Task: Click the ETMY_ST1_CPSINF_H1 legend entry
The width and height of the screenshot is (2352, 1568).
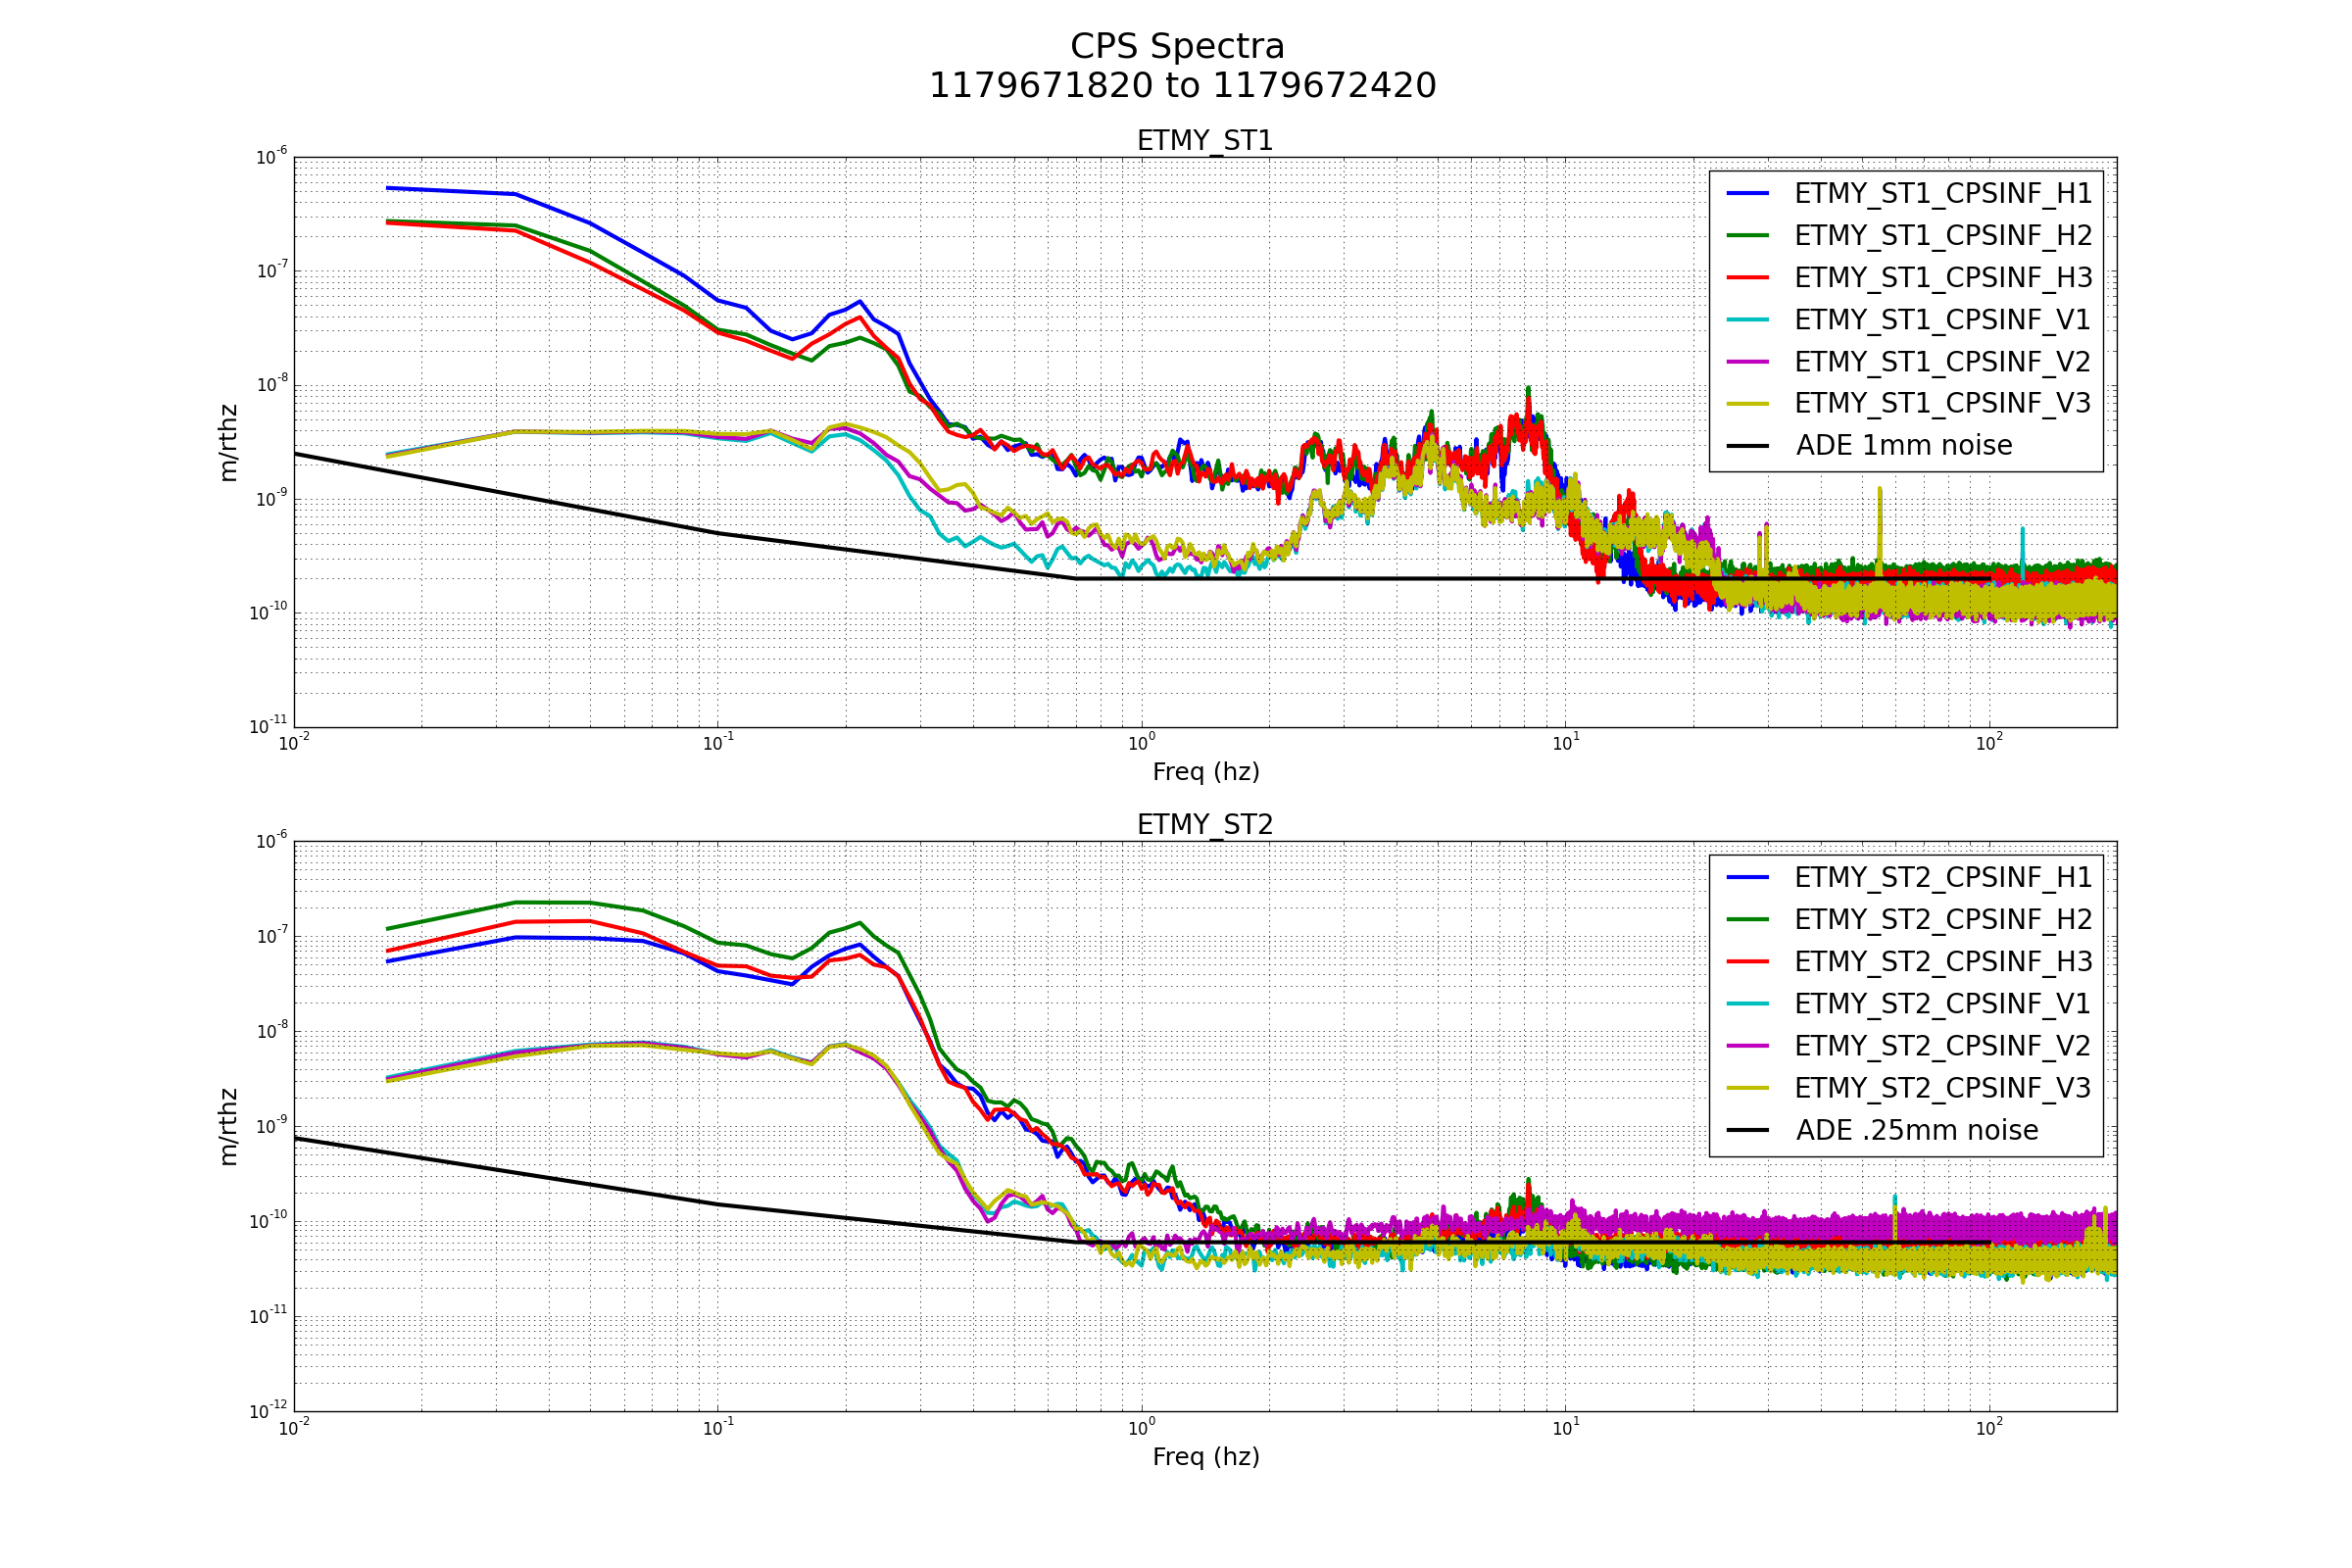Action: pyautogui.click(x=1942, y=194)
